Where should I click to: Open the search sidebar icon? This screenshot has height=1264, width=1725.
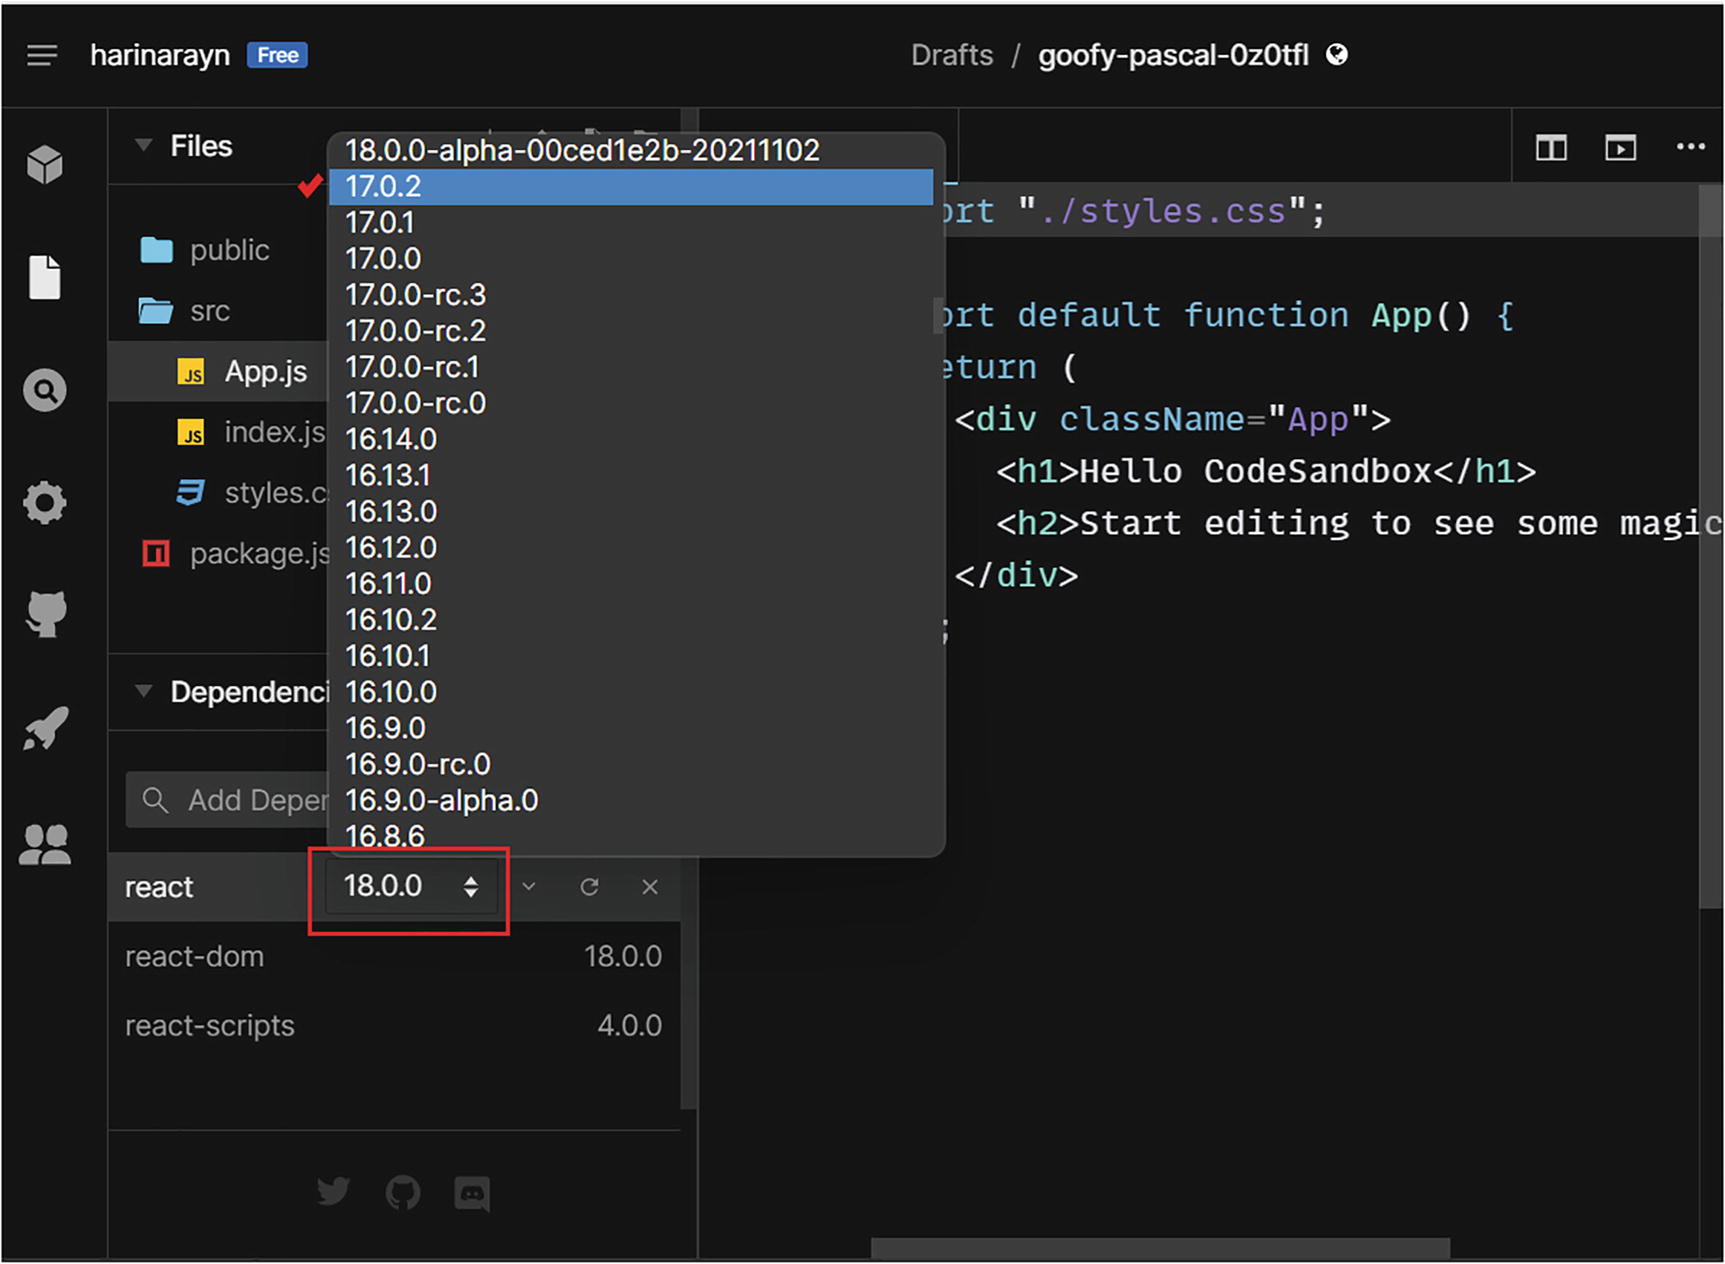coord(45,390)
